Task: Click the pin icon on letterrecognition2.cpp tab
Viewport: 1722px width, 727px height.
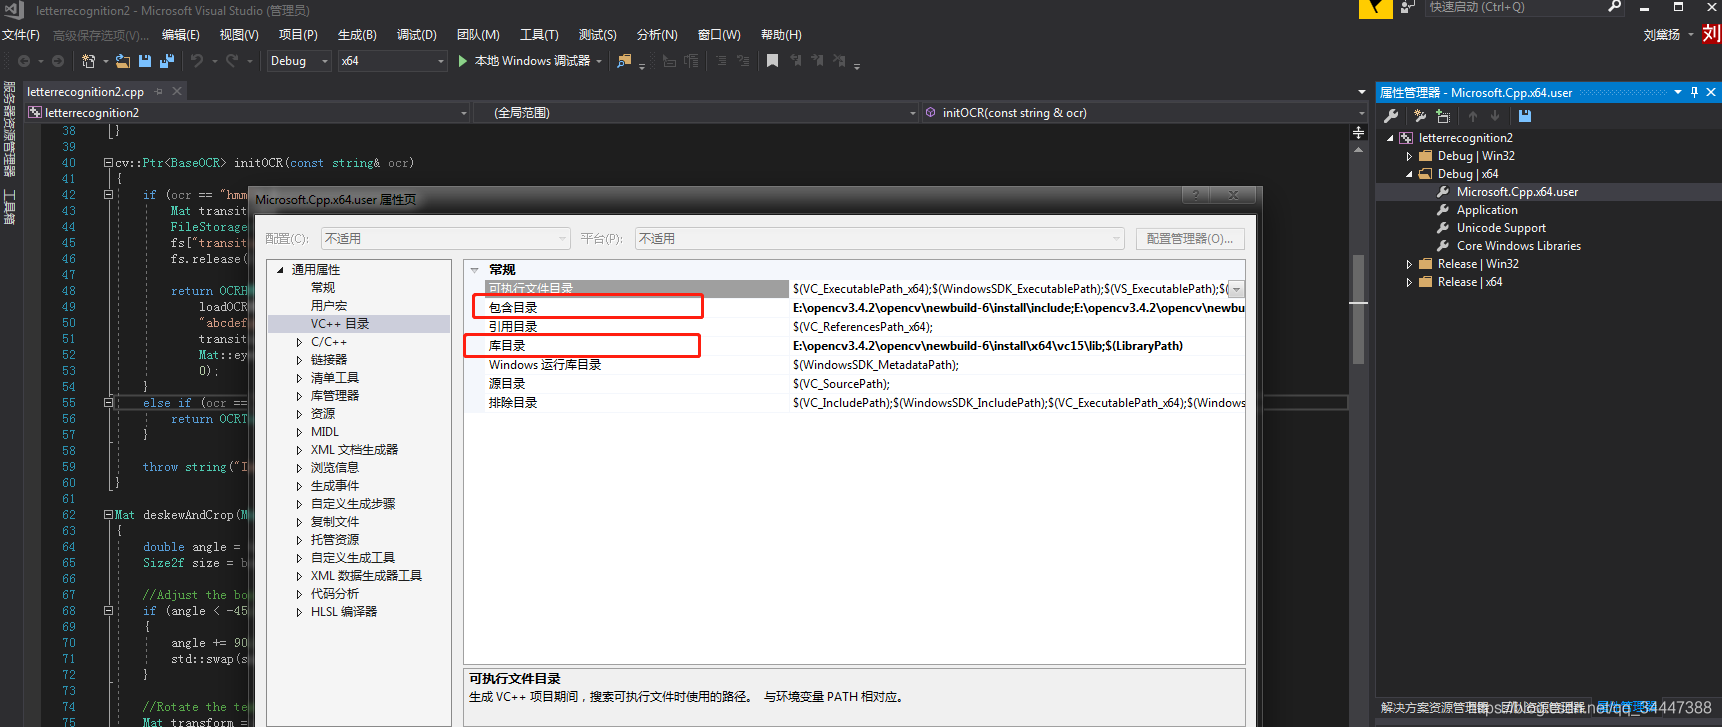Action: pos(158,91)
